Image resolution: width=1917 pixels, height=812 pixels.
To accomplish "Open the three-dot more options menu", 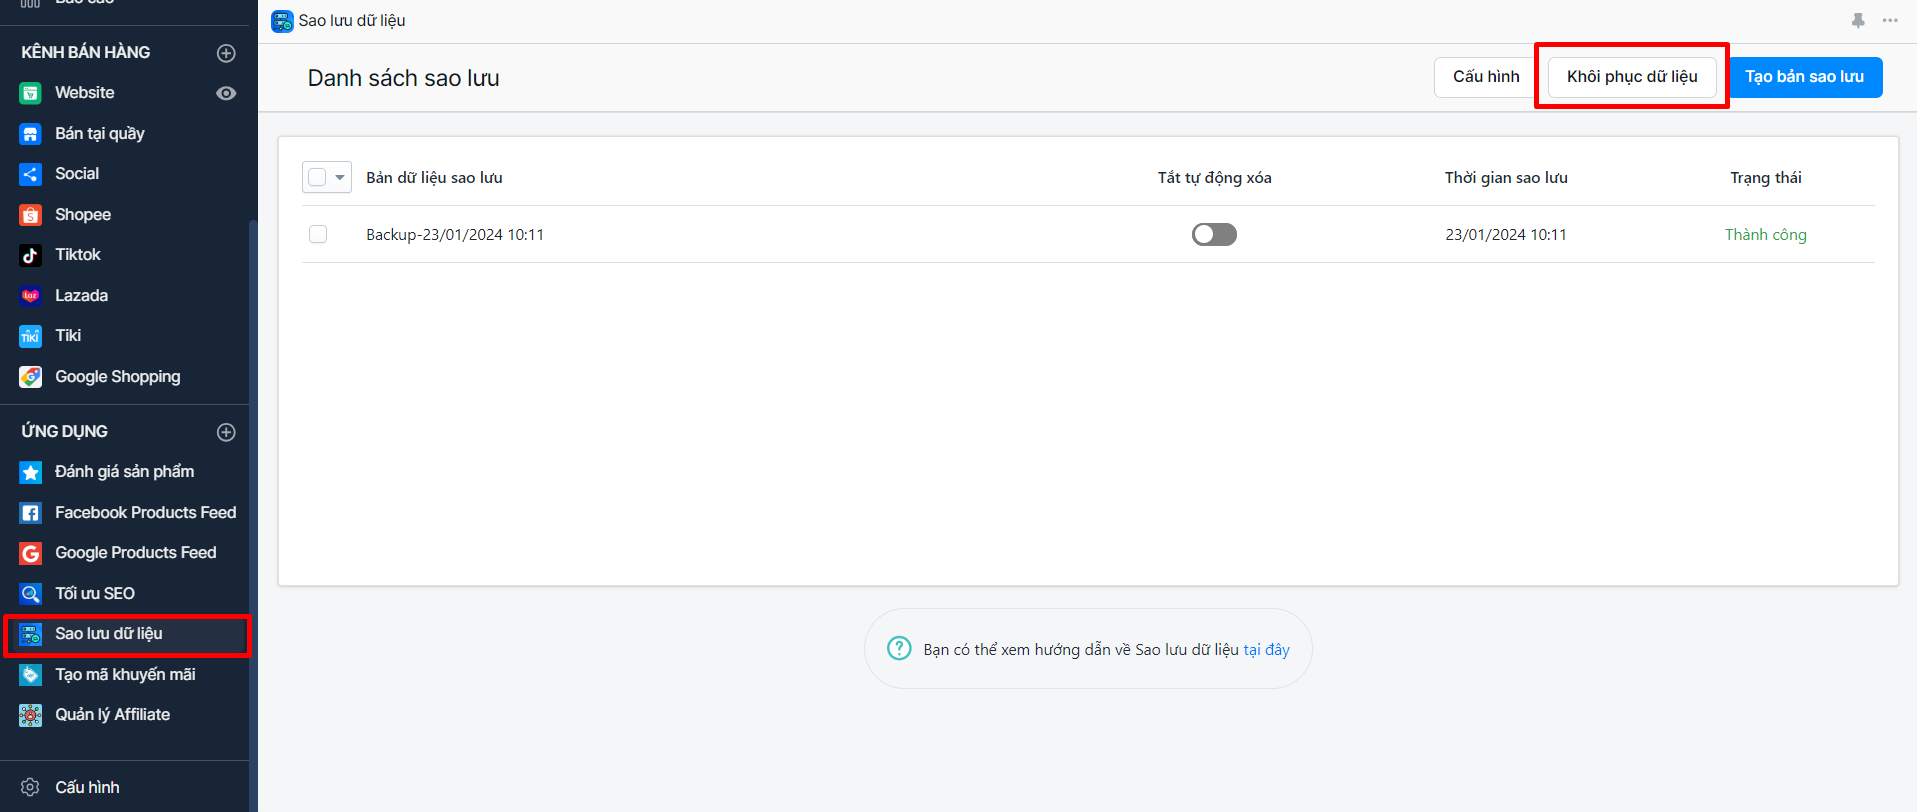I will coord(1890,20).
